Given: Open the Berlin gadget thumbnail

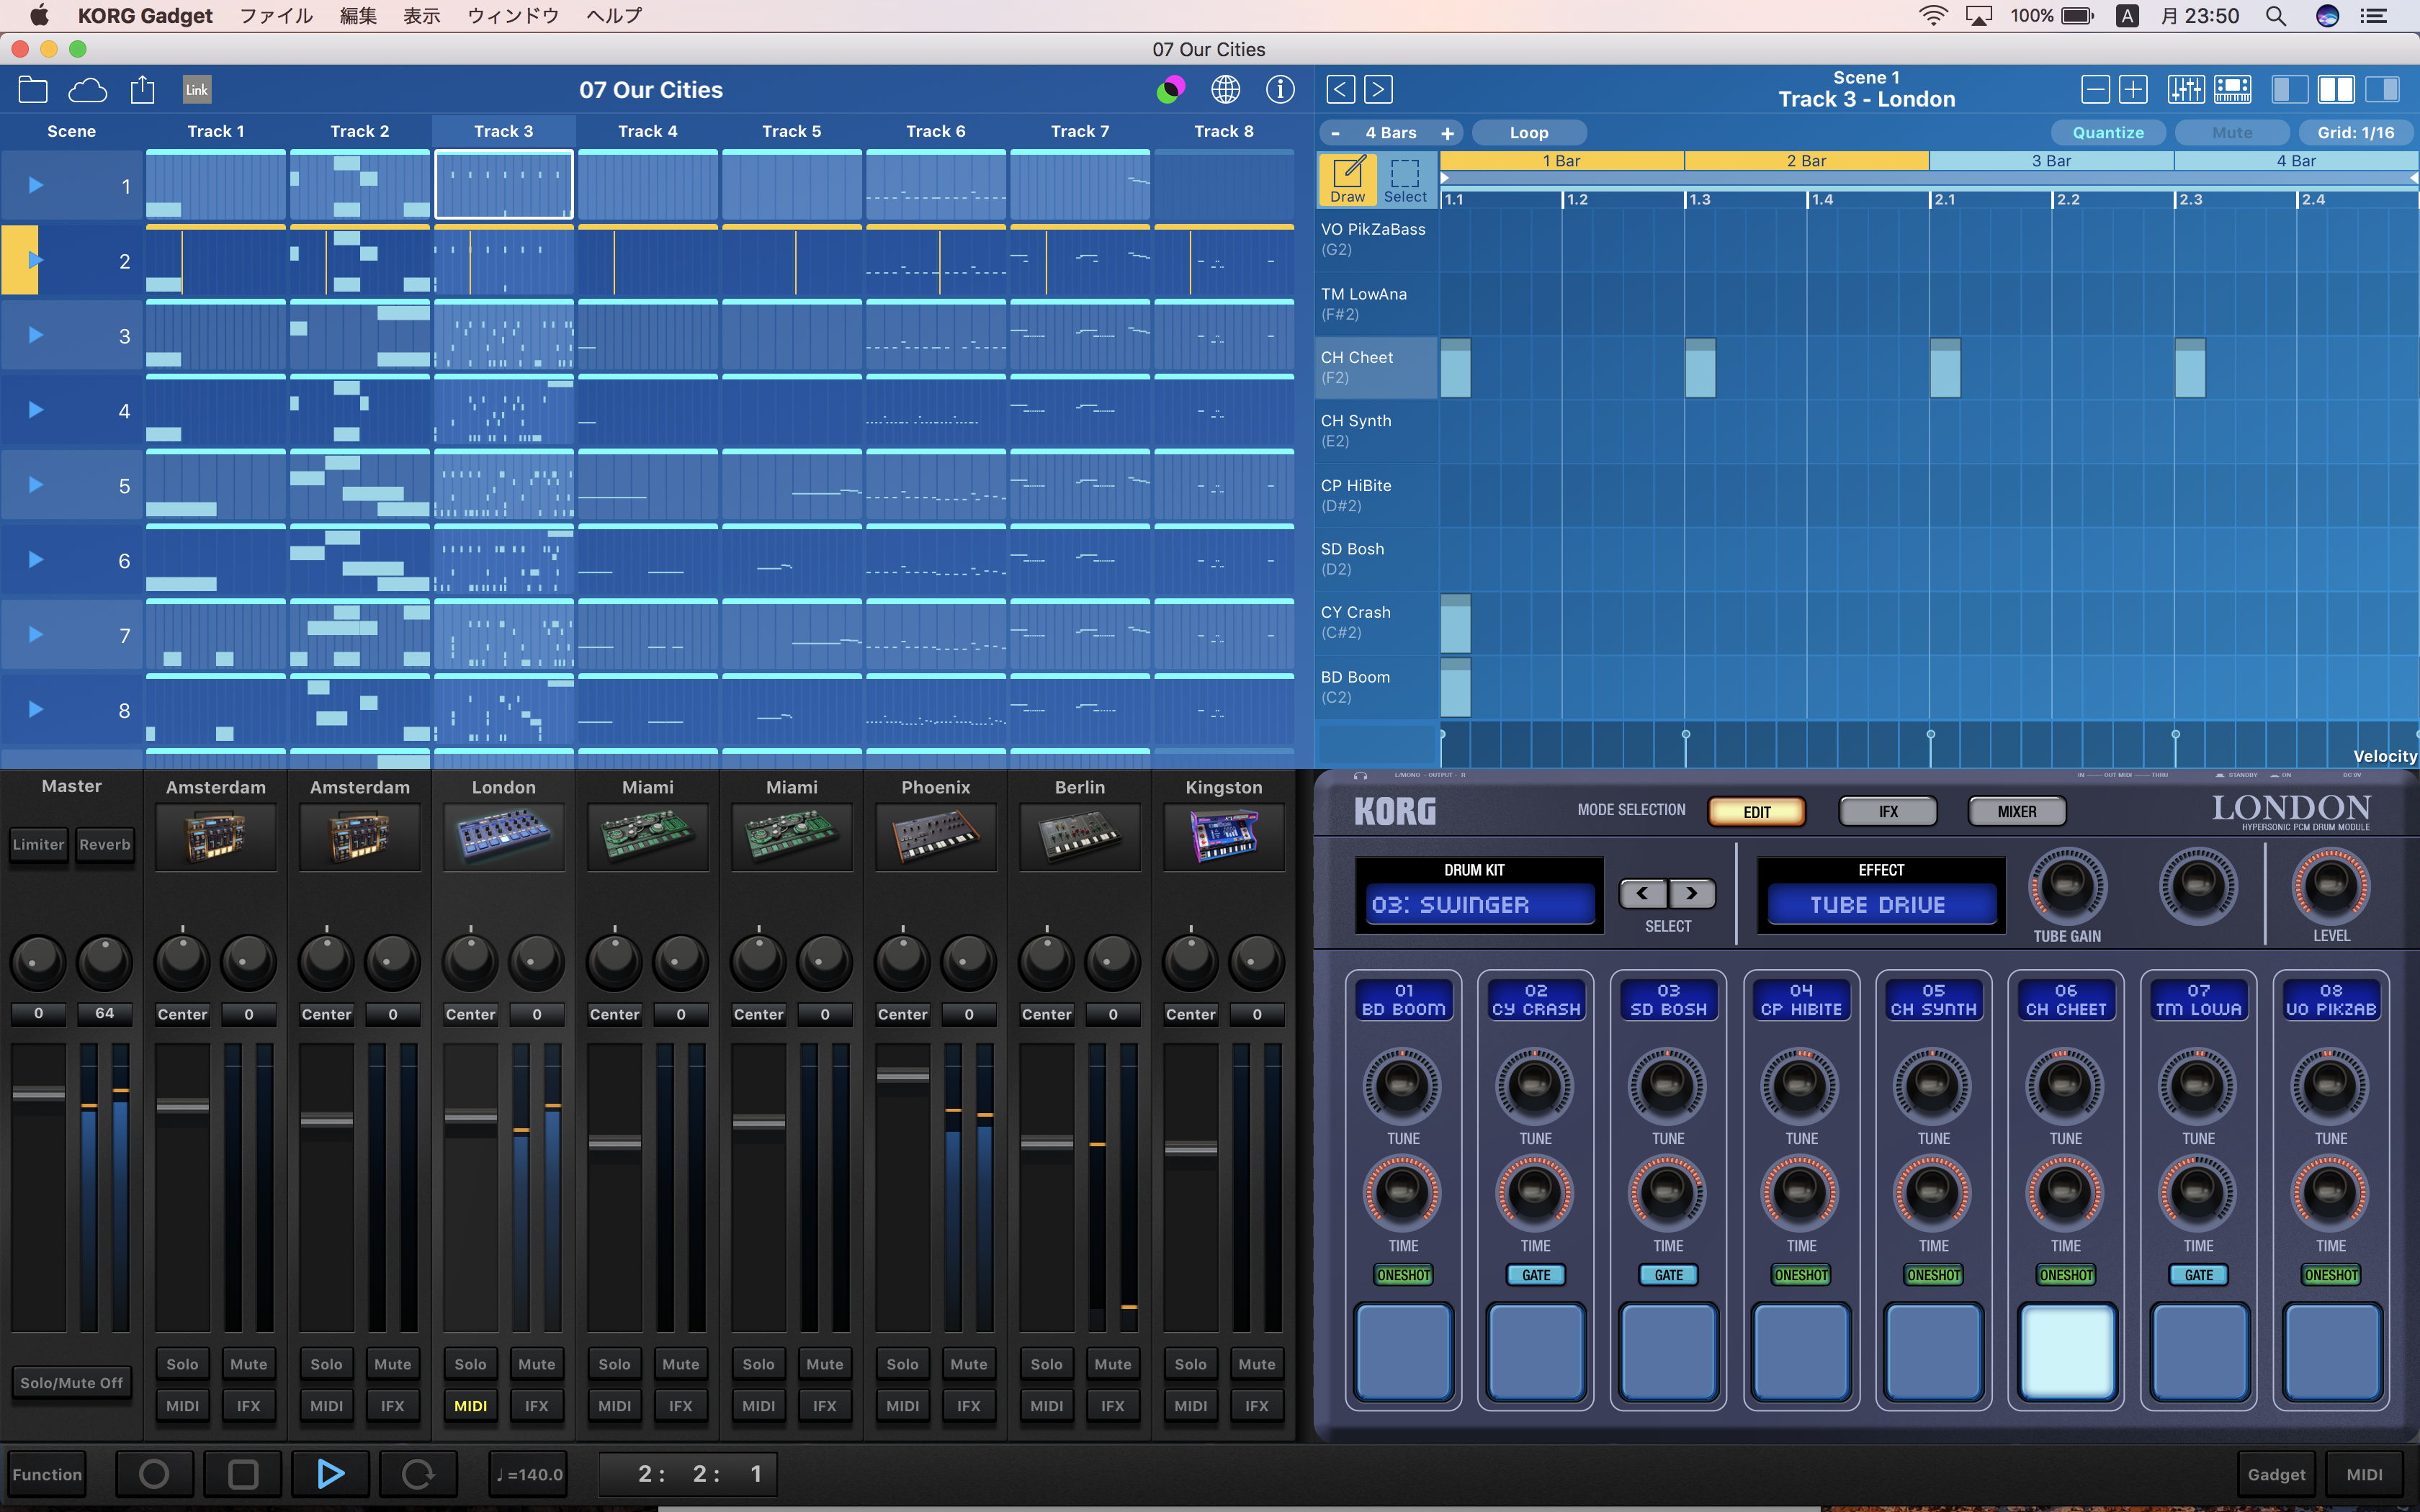Looking at the screenshot, I should pos(1080,836).
